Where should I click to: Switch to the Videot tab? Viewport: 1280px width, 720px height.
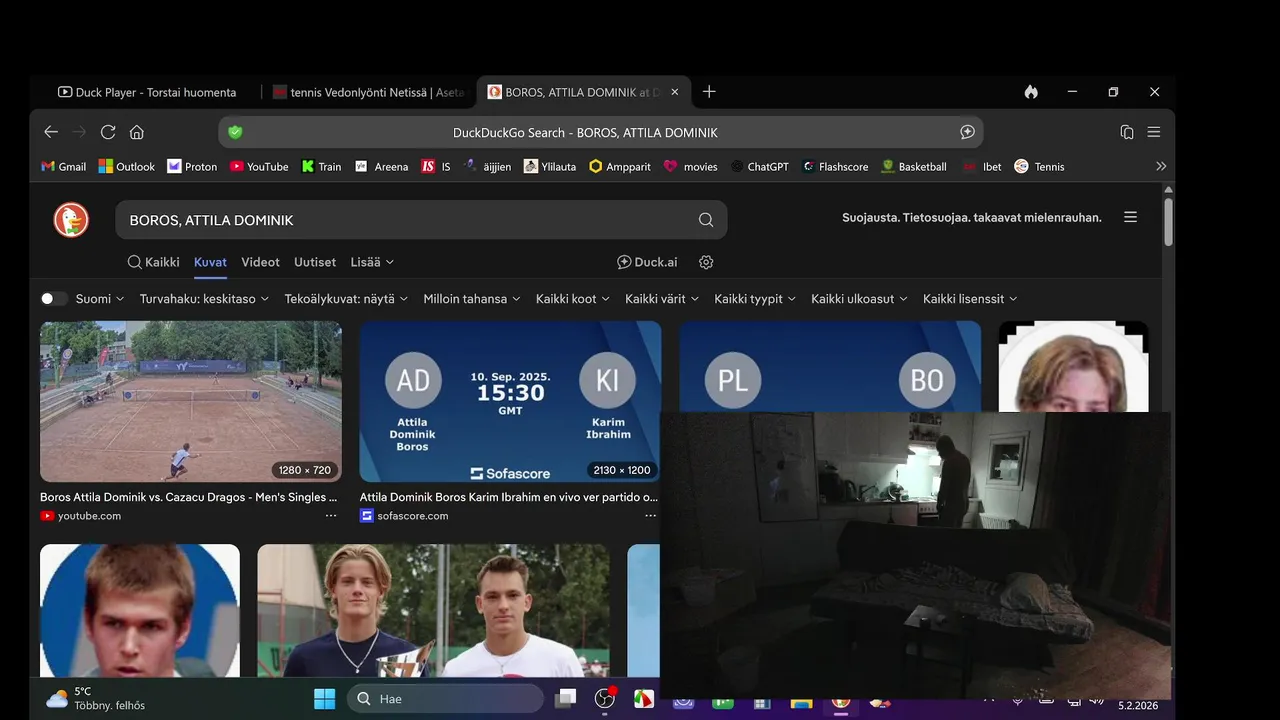260,262
